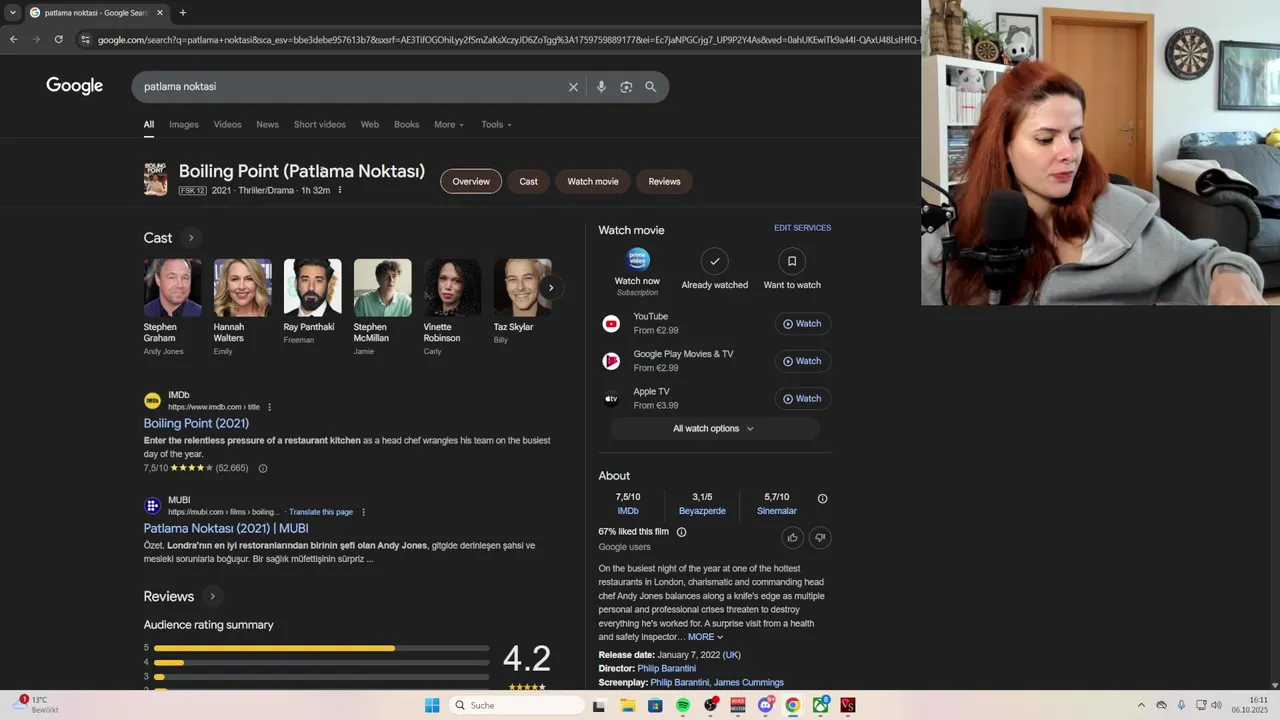Open File Explorer from taskbar
Viewport: 1280px width, 720px height.
coord(627,705)
